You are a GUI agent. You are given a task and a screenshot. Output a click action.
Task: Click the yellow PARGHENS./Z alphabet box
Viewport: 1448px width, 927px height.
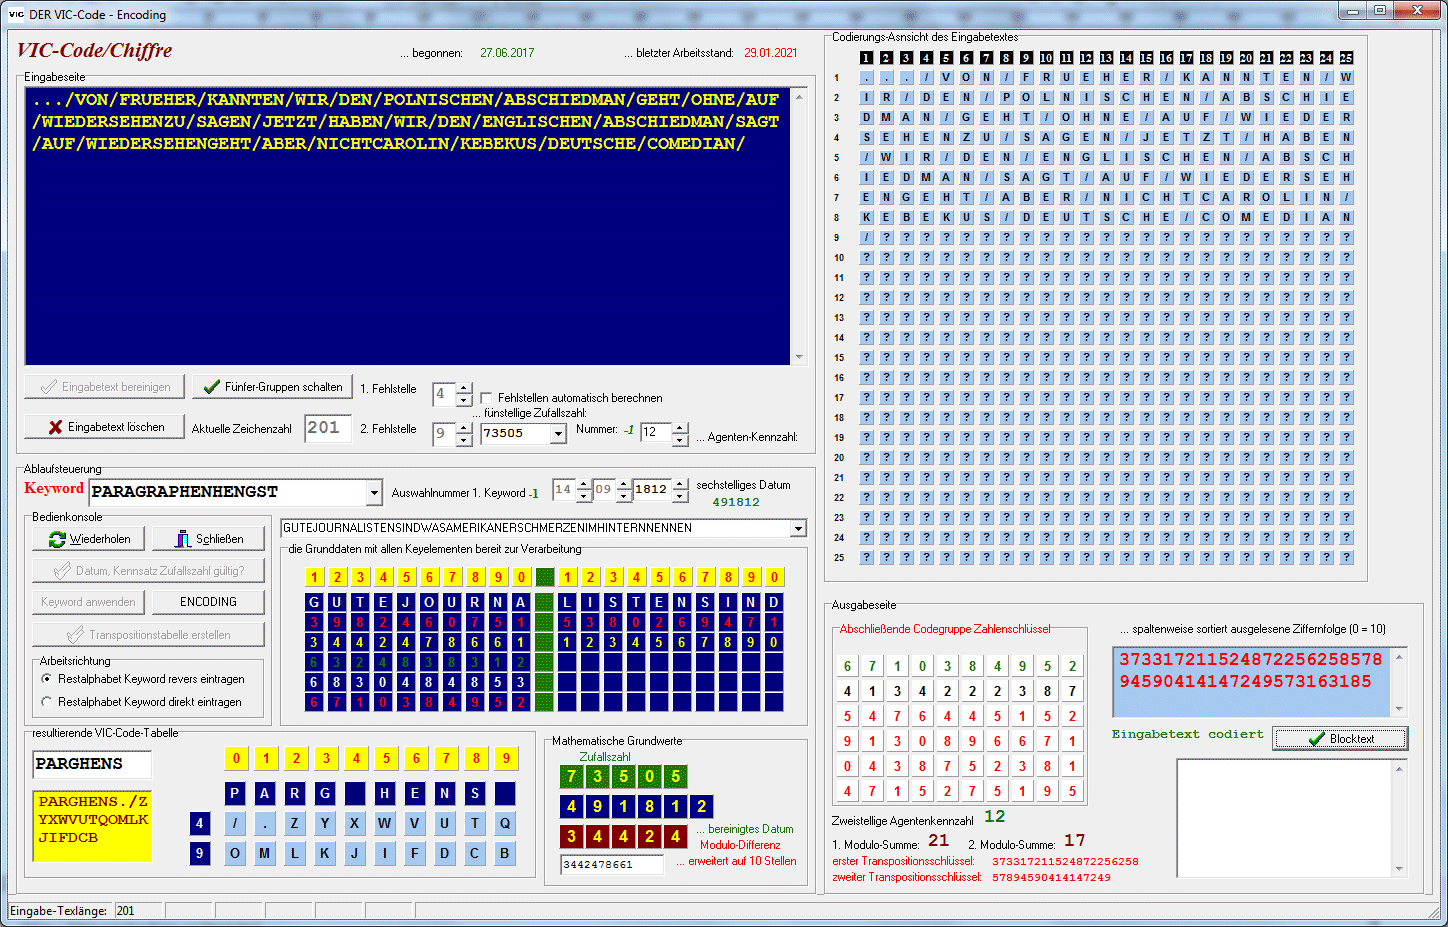point(92,827)
